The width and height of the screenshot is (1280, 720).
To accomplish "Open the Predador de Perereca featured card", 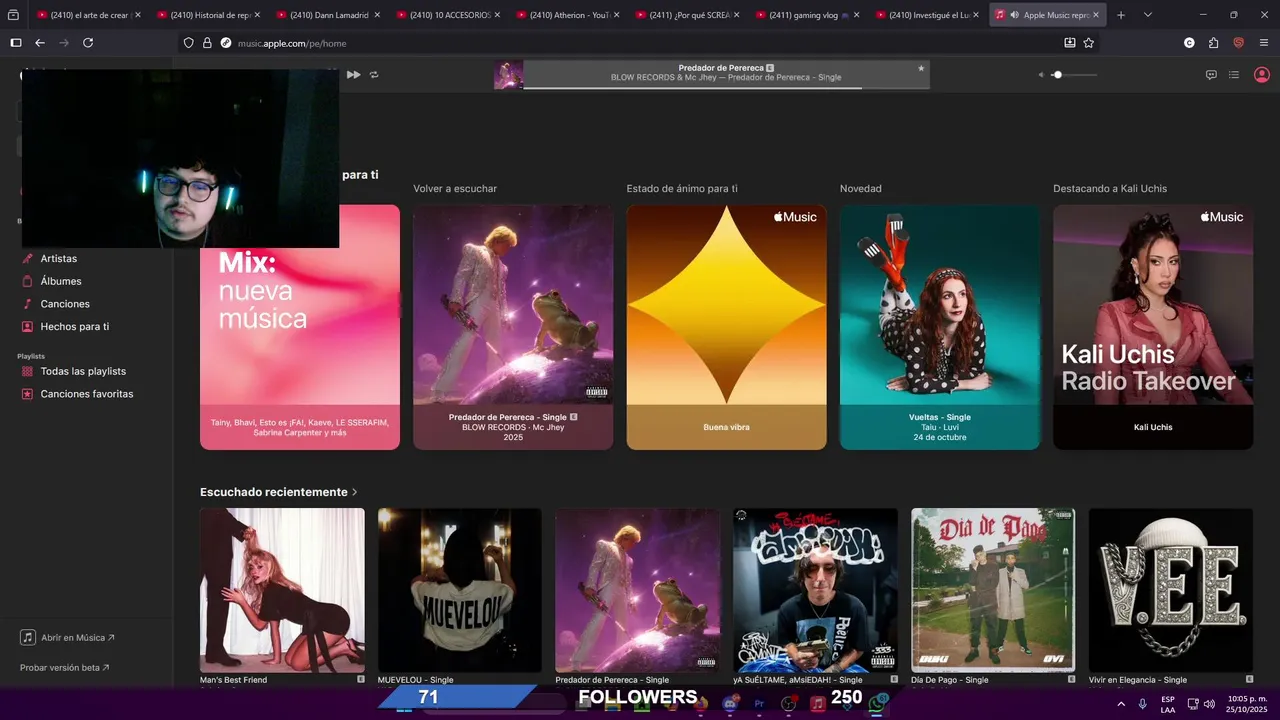I will point(513,327).
